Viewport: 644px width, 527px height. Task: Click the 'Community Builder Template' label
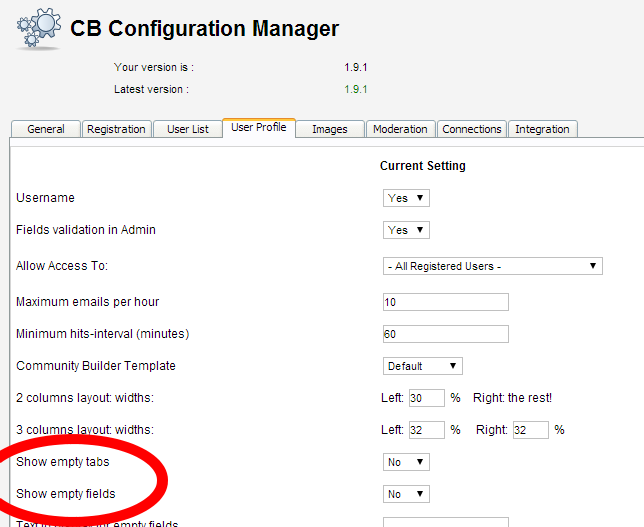[x=96, y=366]
